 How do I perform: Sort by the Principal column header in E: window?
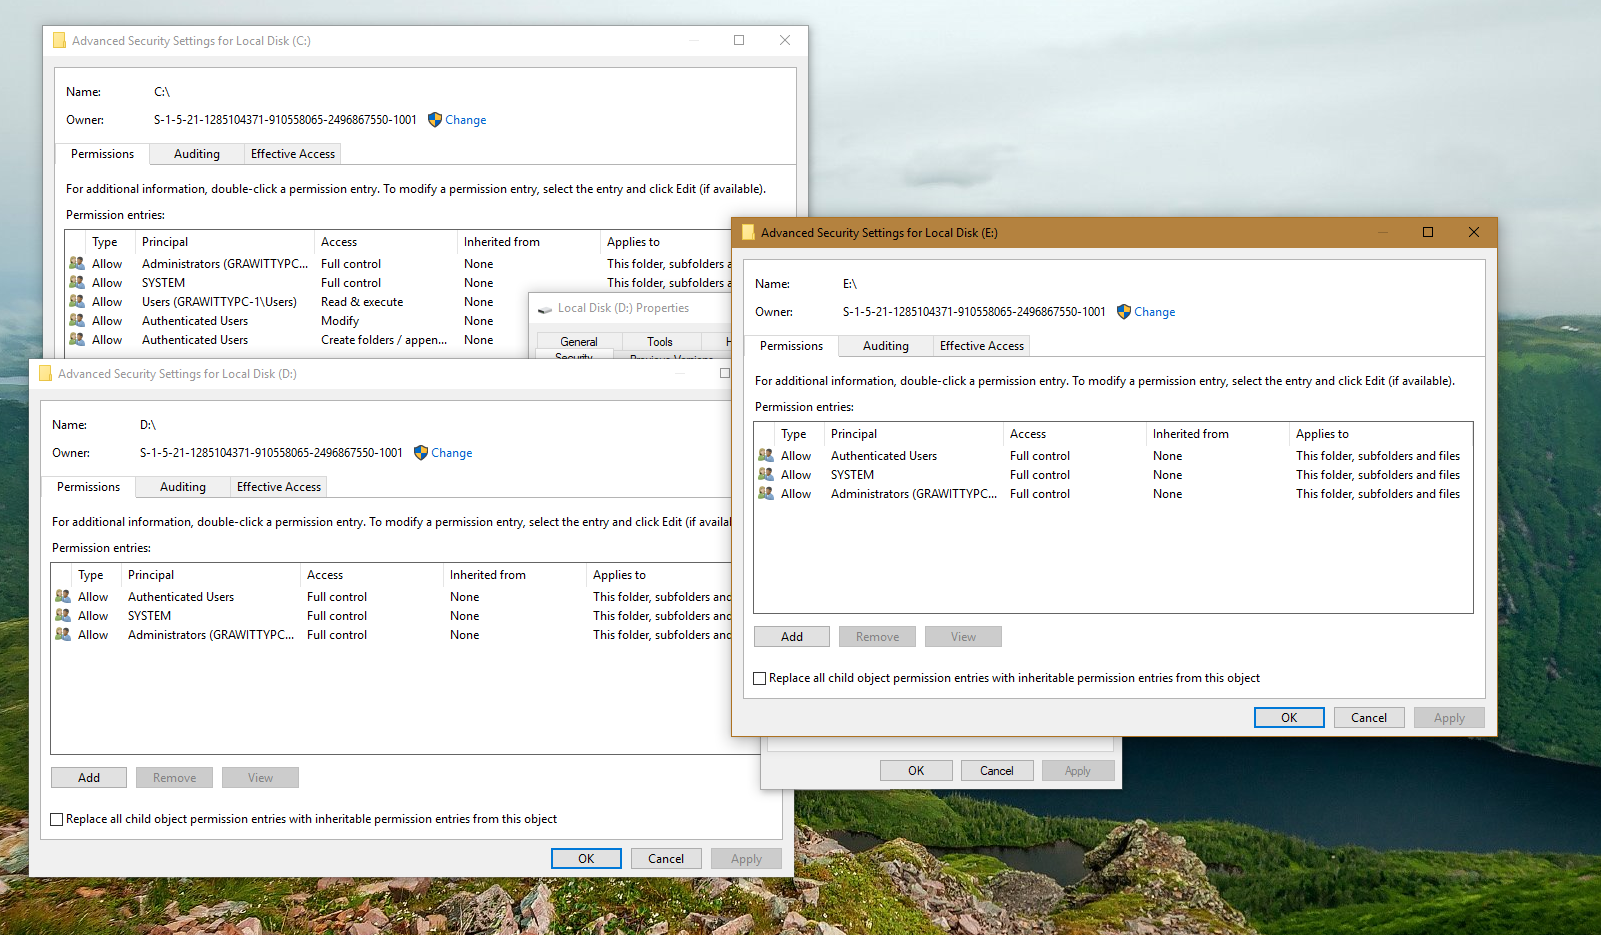click(914, 434)
